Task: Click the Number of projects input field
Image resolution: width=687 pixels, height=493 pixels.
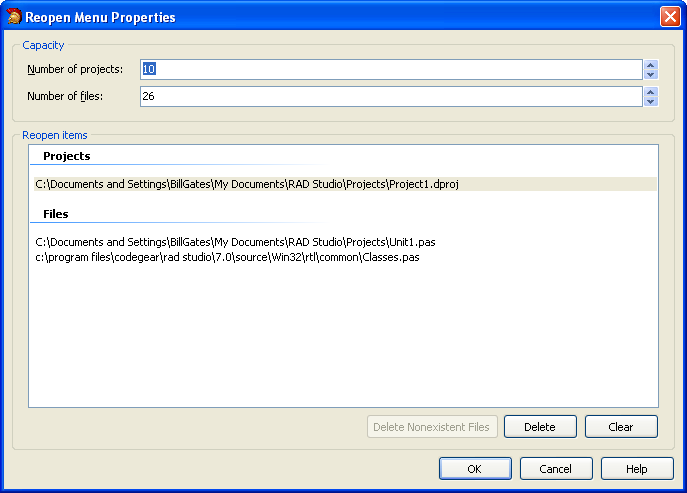Action: click(390, 69)
